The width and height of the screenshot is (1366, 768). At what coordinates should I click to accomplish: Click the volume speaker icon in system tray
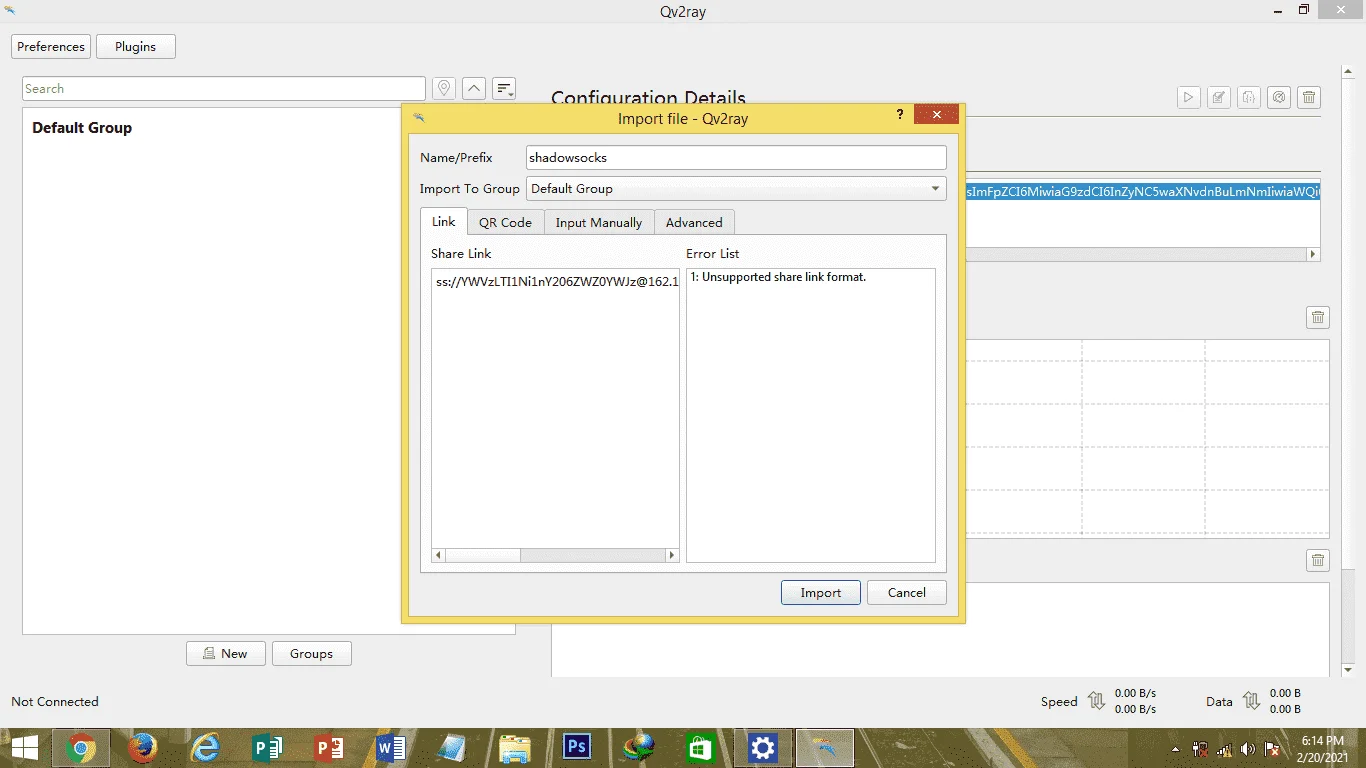point(1247,749)
